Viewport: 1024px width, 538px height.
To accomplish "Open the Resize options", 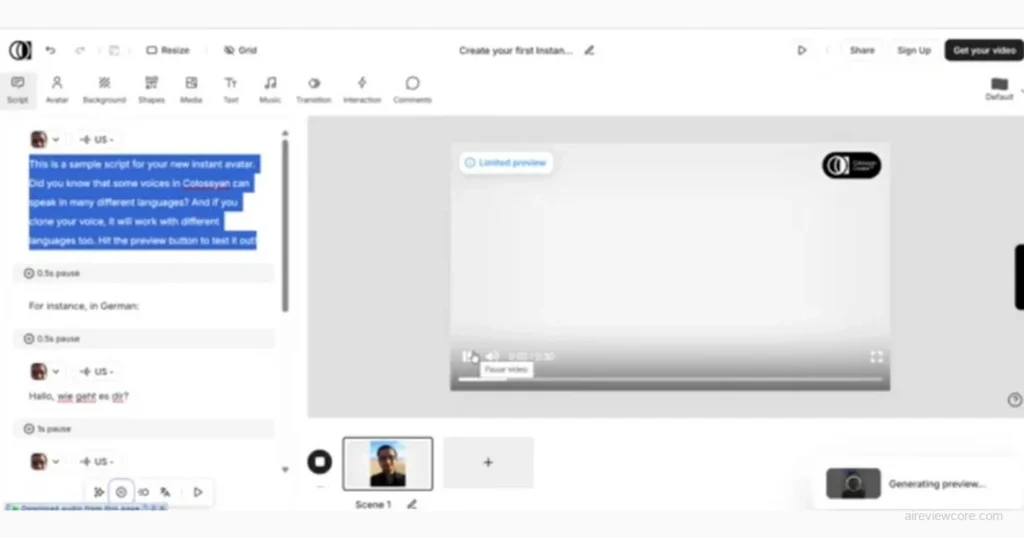I will point(167,50).
